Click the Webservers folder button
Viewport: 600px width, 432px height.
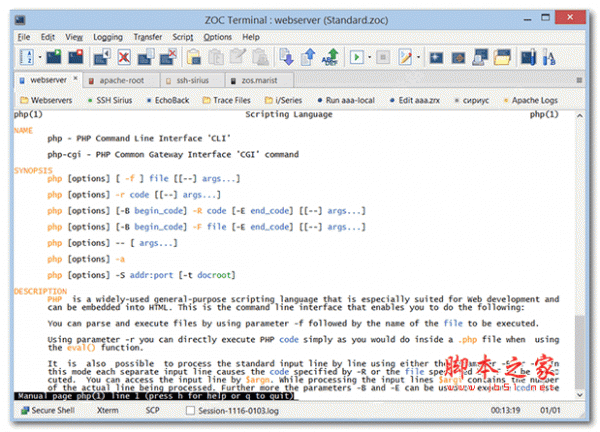[x=46, y=100]
